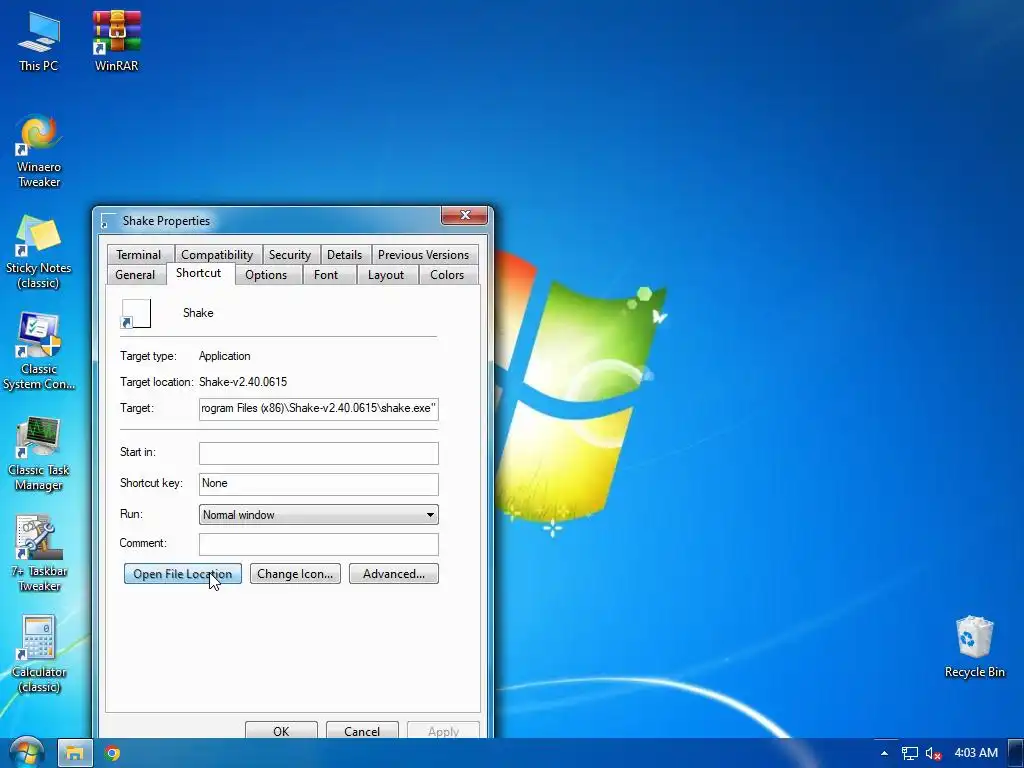1024x768 pixels.
Task: Click the Open File Location button
Action: (183, 574)
